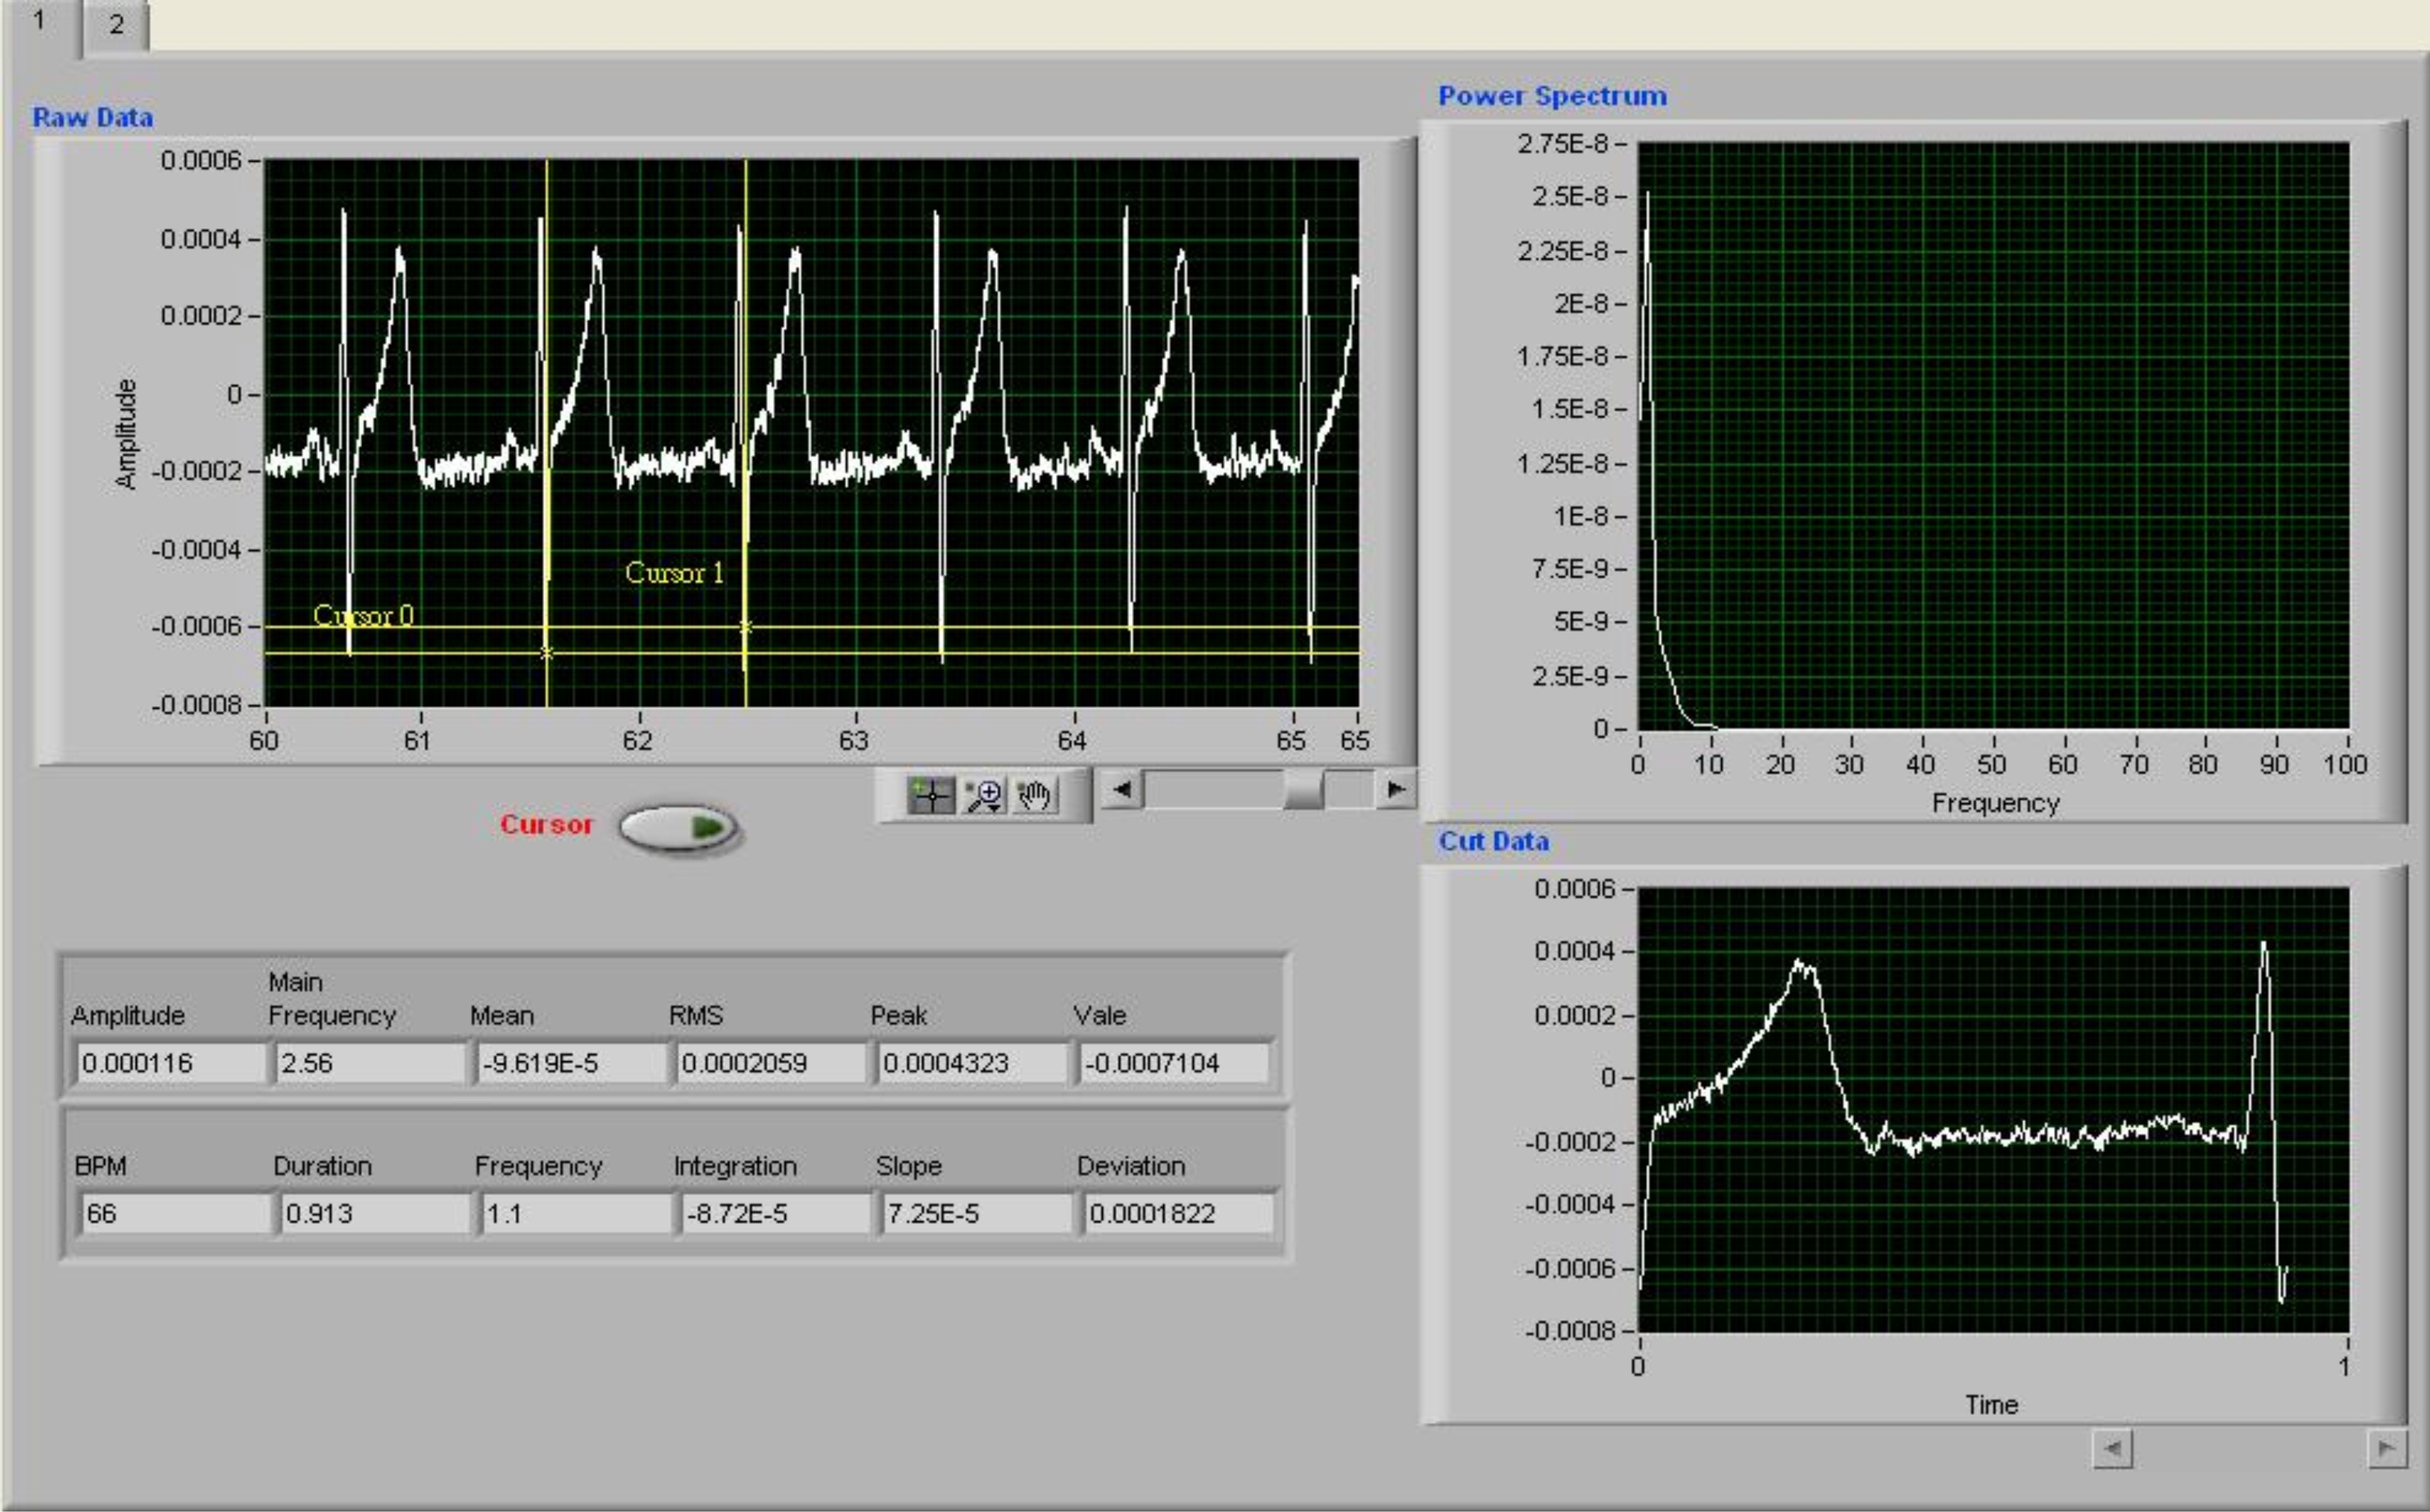
Task: Click the red Cursor label text
Action: point(547,824)
